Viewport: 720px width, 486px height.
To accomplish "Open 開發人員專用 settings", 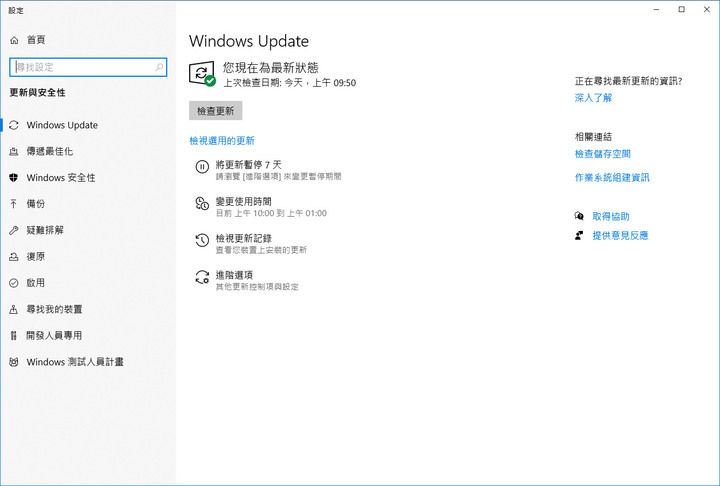I will pos(54,335).
